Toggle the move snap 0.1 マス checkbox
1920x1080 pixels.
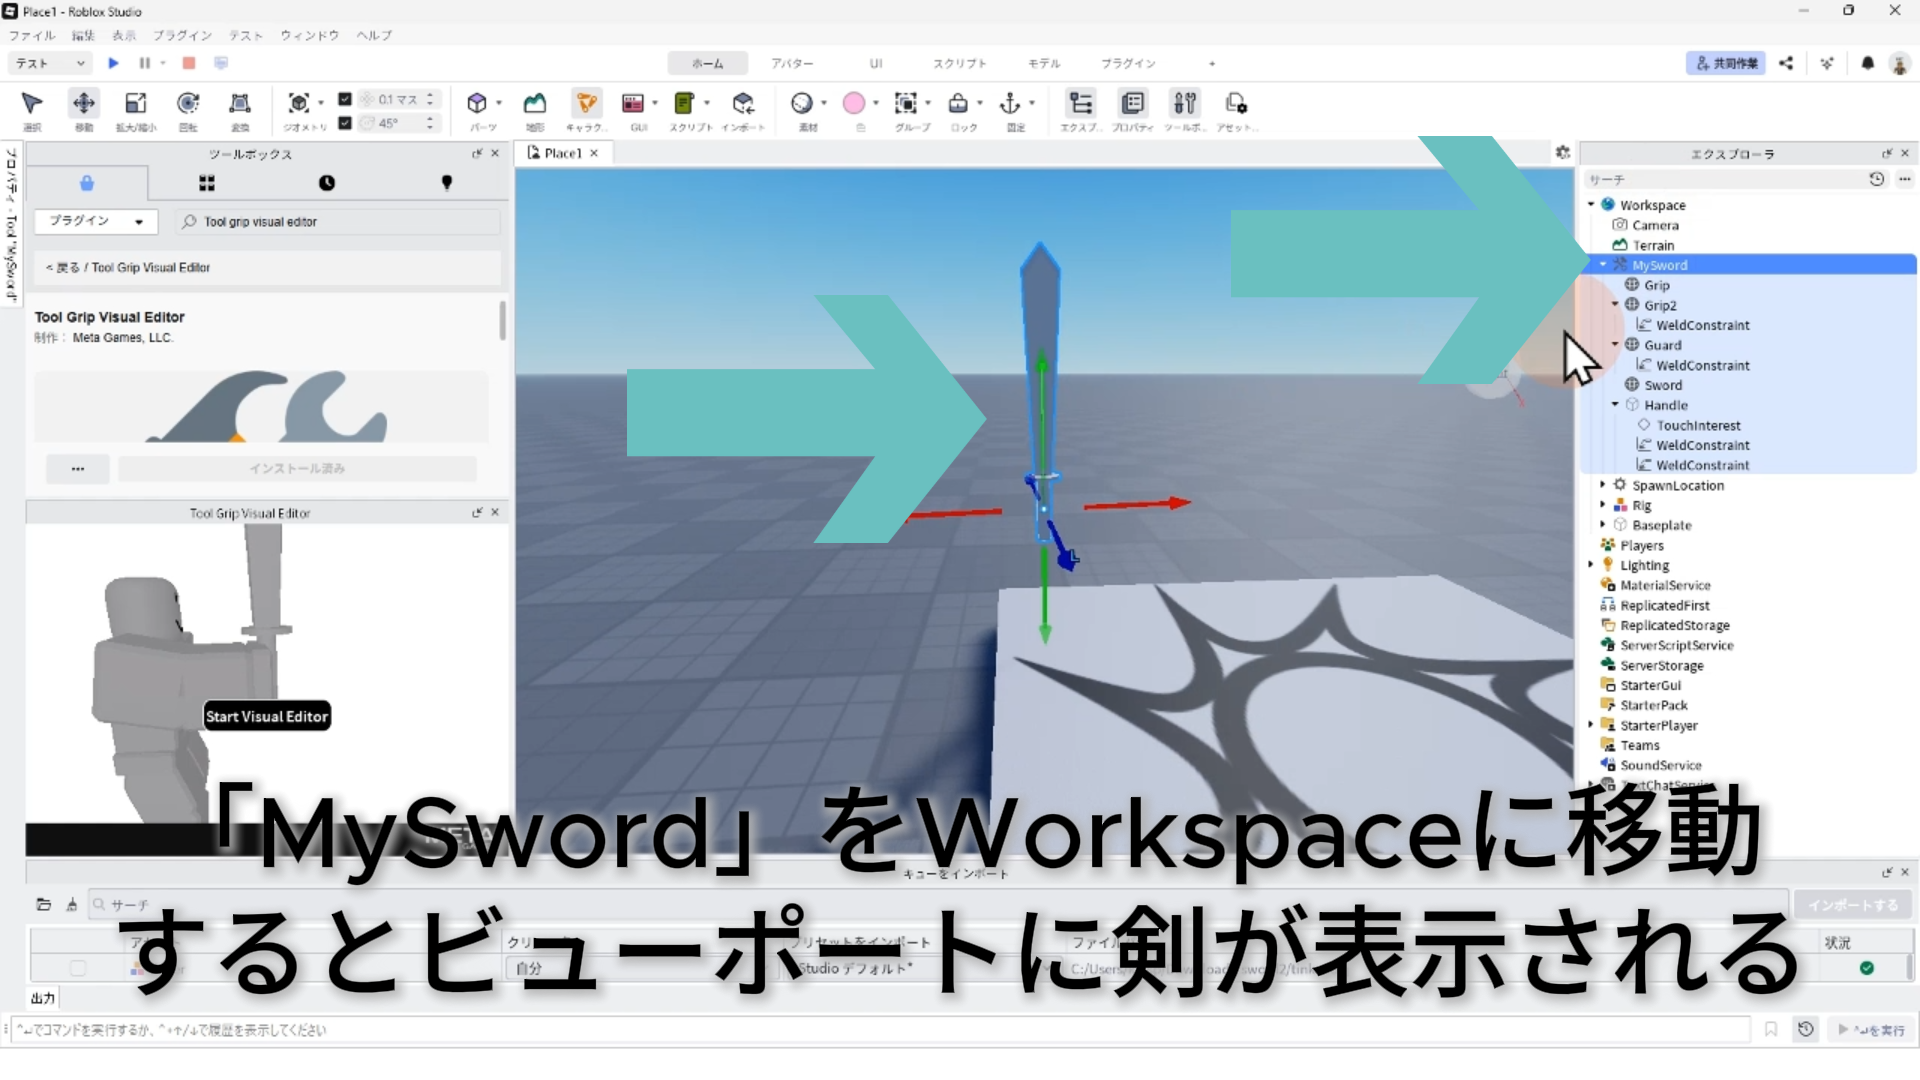(345, 99)
